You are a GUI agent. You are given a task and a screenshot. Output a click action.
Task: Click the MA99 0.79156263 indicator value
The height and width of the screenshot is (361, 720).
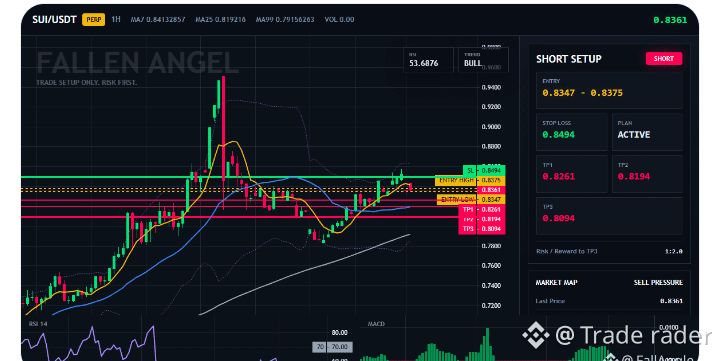tap(285, 19)
